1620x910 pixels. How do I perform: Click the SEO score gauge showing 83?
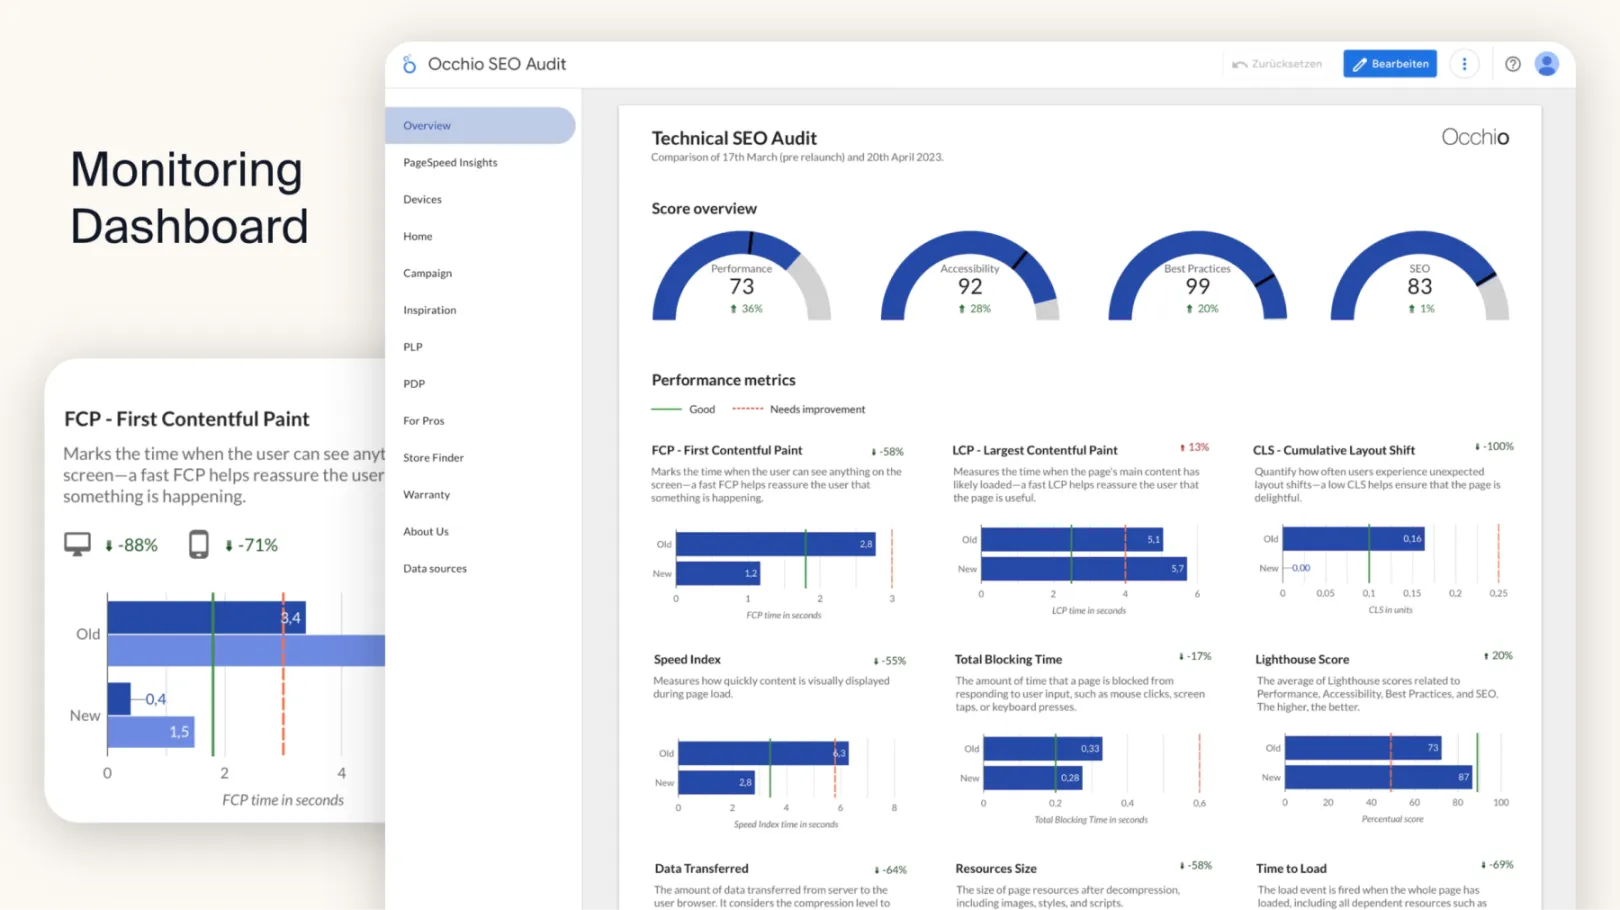coord(1420,280)
